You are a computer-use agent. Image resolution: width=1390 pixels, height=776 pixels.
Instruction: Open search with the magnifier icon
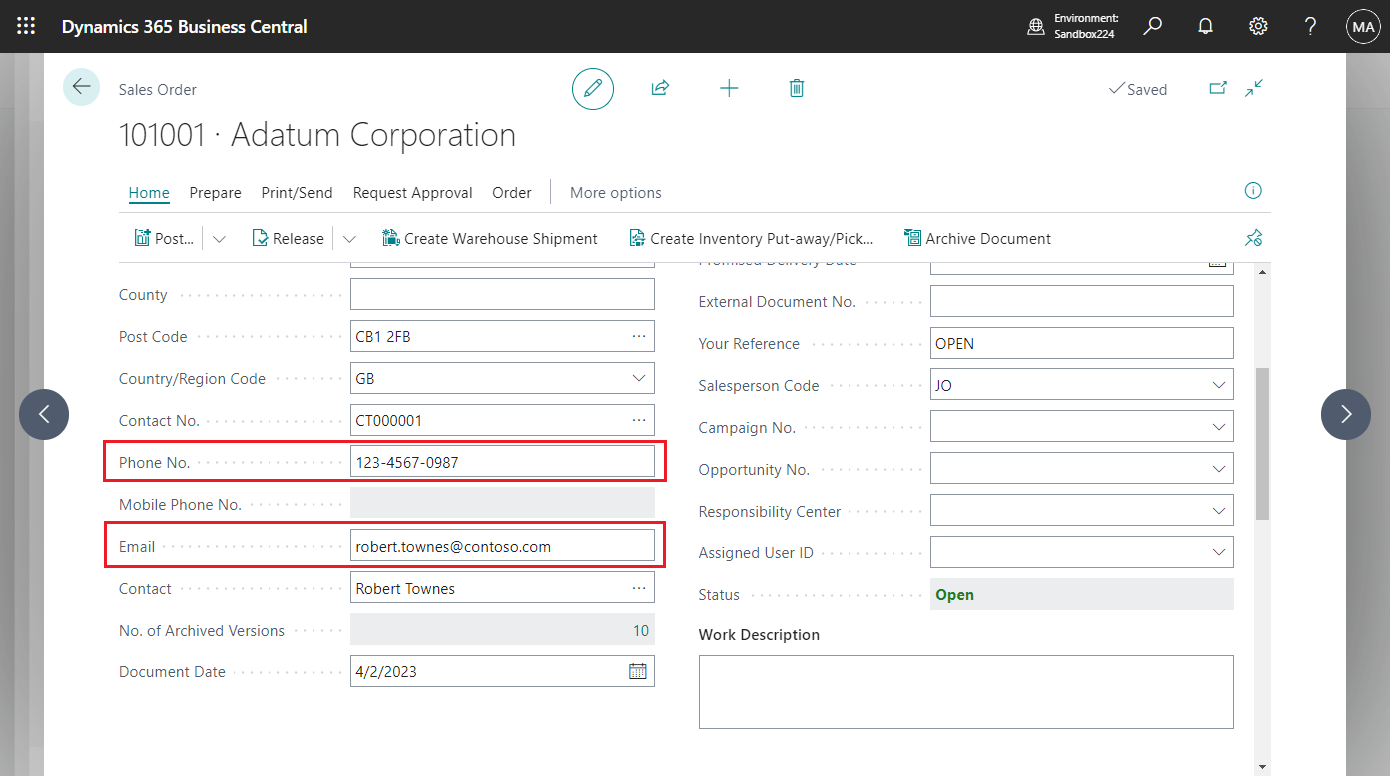pyautogui.click(x=1152, y=26)
